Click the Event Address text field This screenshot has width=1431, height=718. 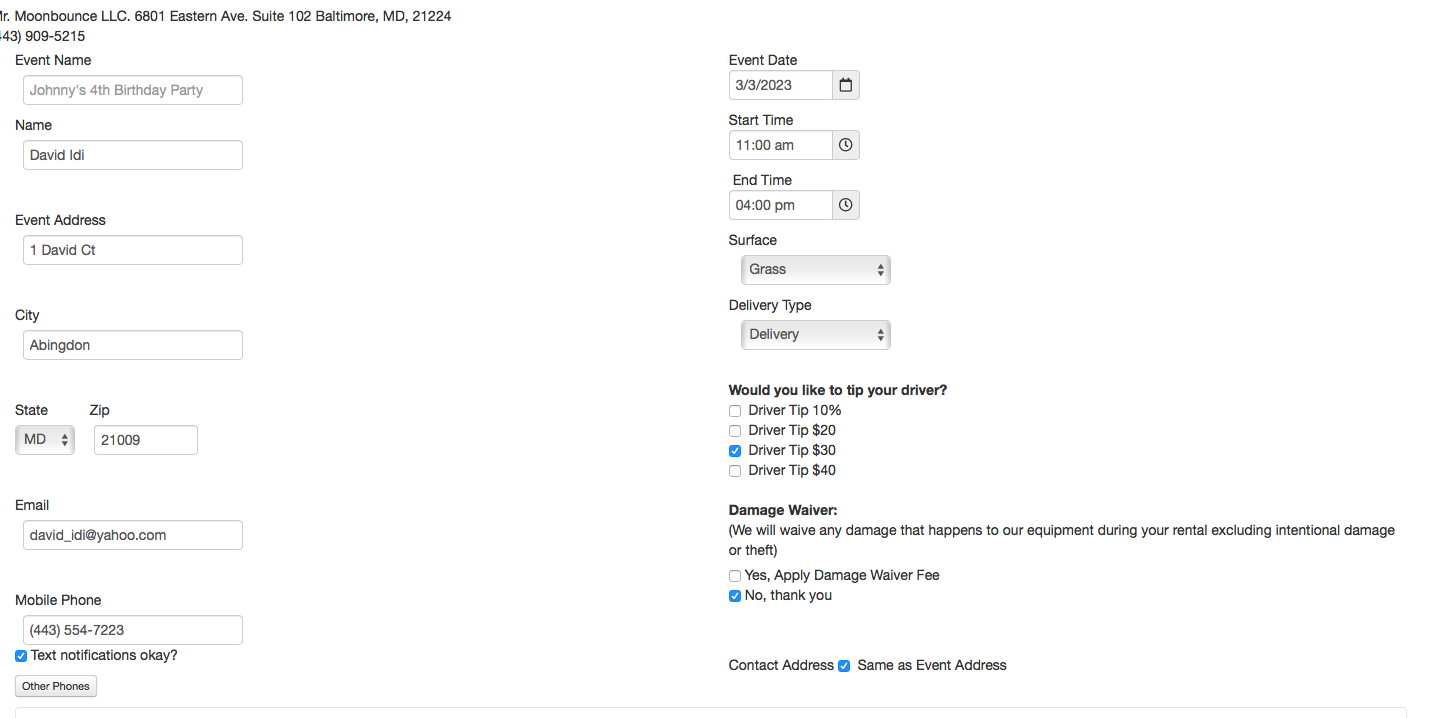pos(132,250)
